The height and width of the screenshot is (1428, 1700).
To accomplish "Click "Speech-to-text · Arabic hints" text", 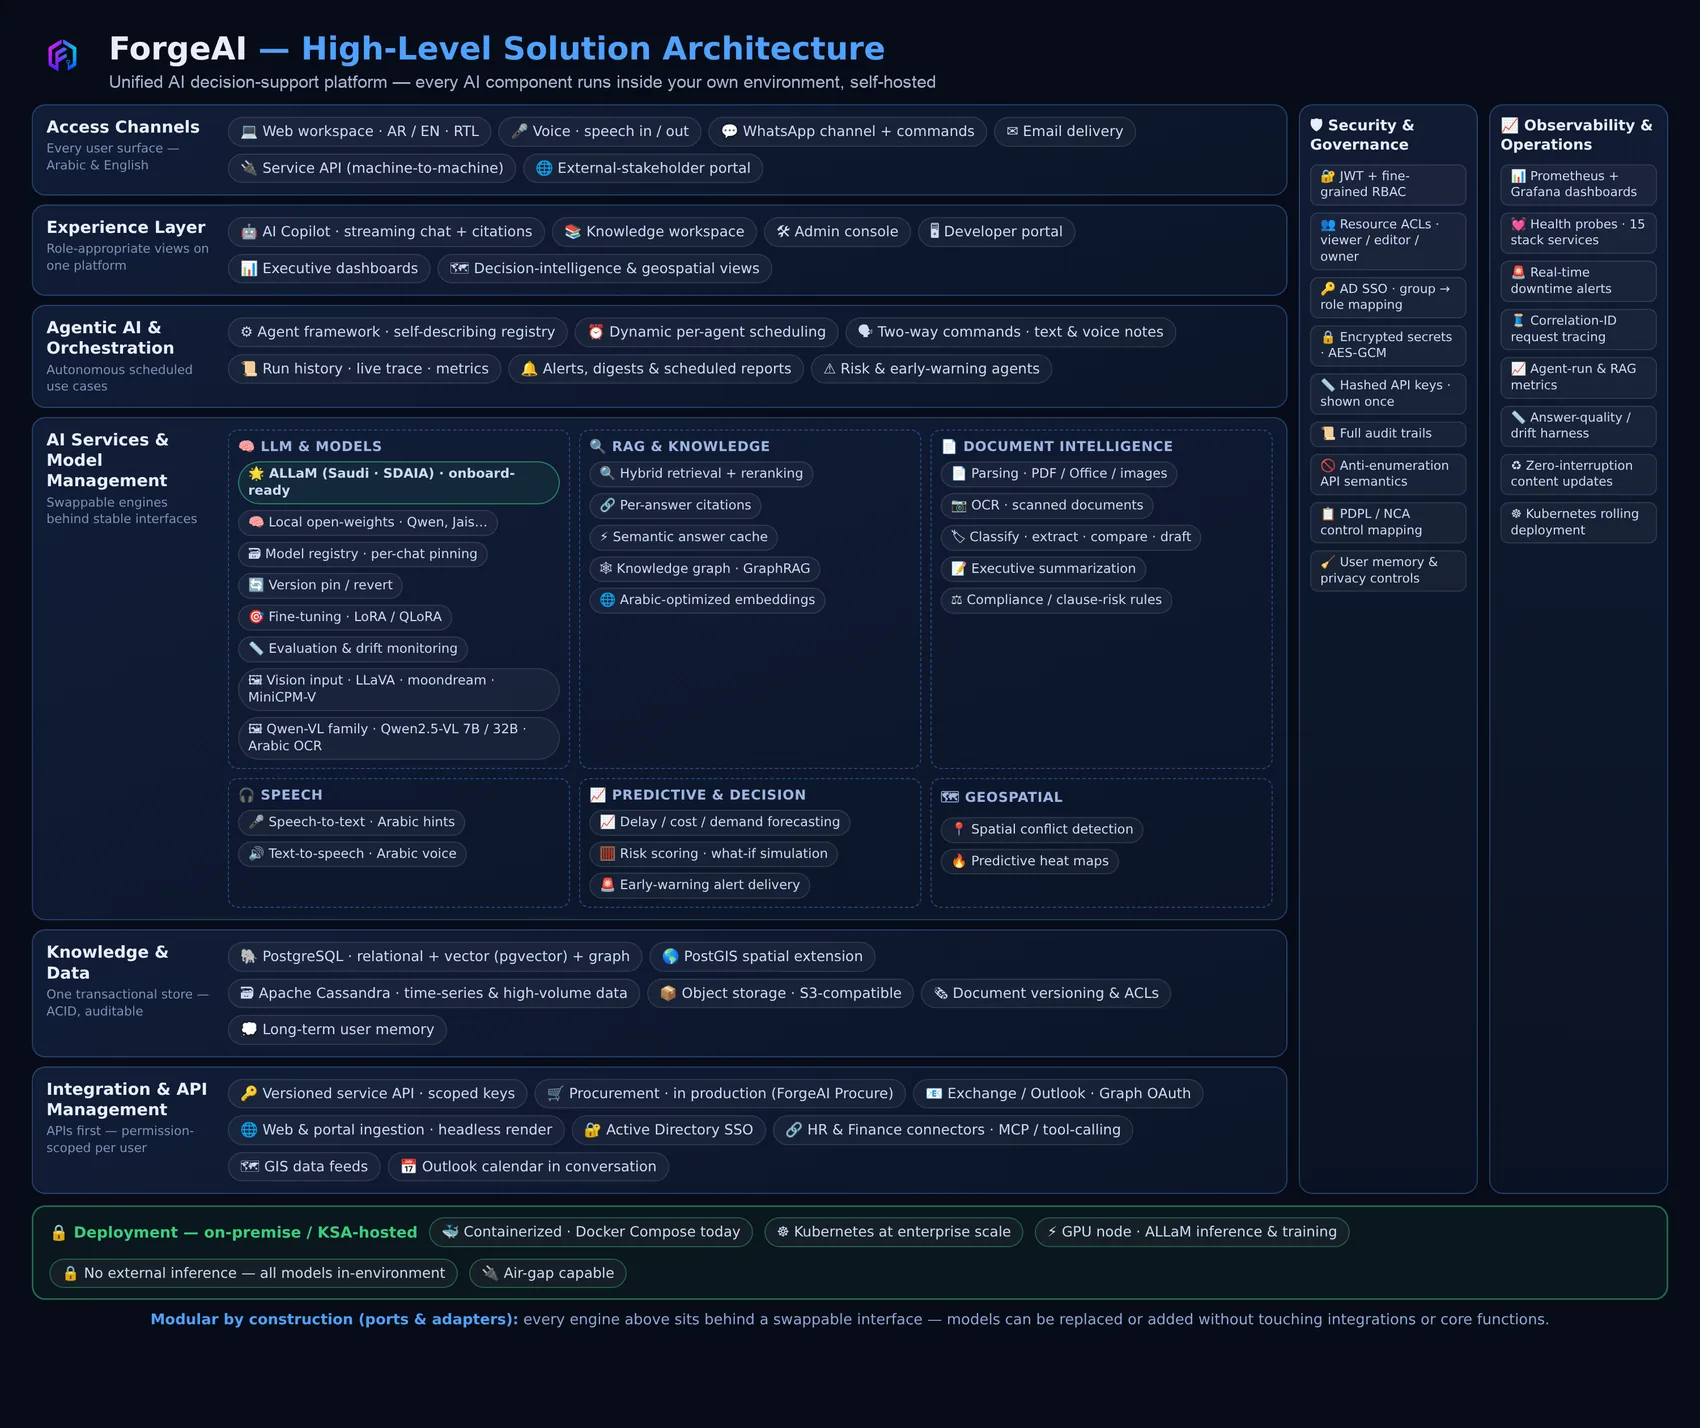I will click(x=361, y=822).
